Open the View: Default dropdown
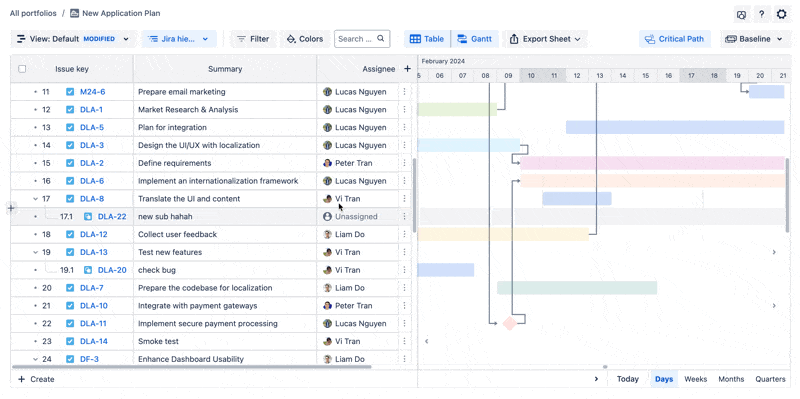 point(72,39)
